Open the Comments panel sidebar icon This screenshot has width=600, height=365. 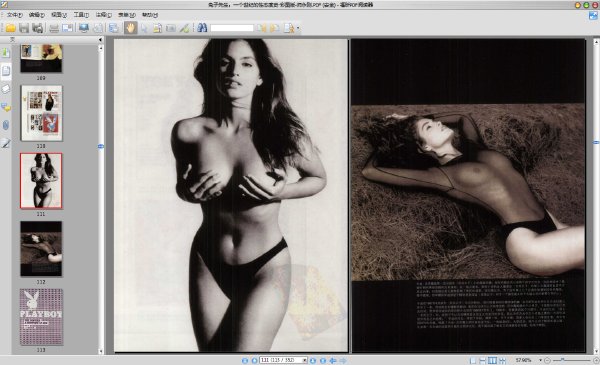(6, 107)
